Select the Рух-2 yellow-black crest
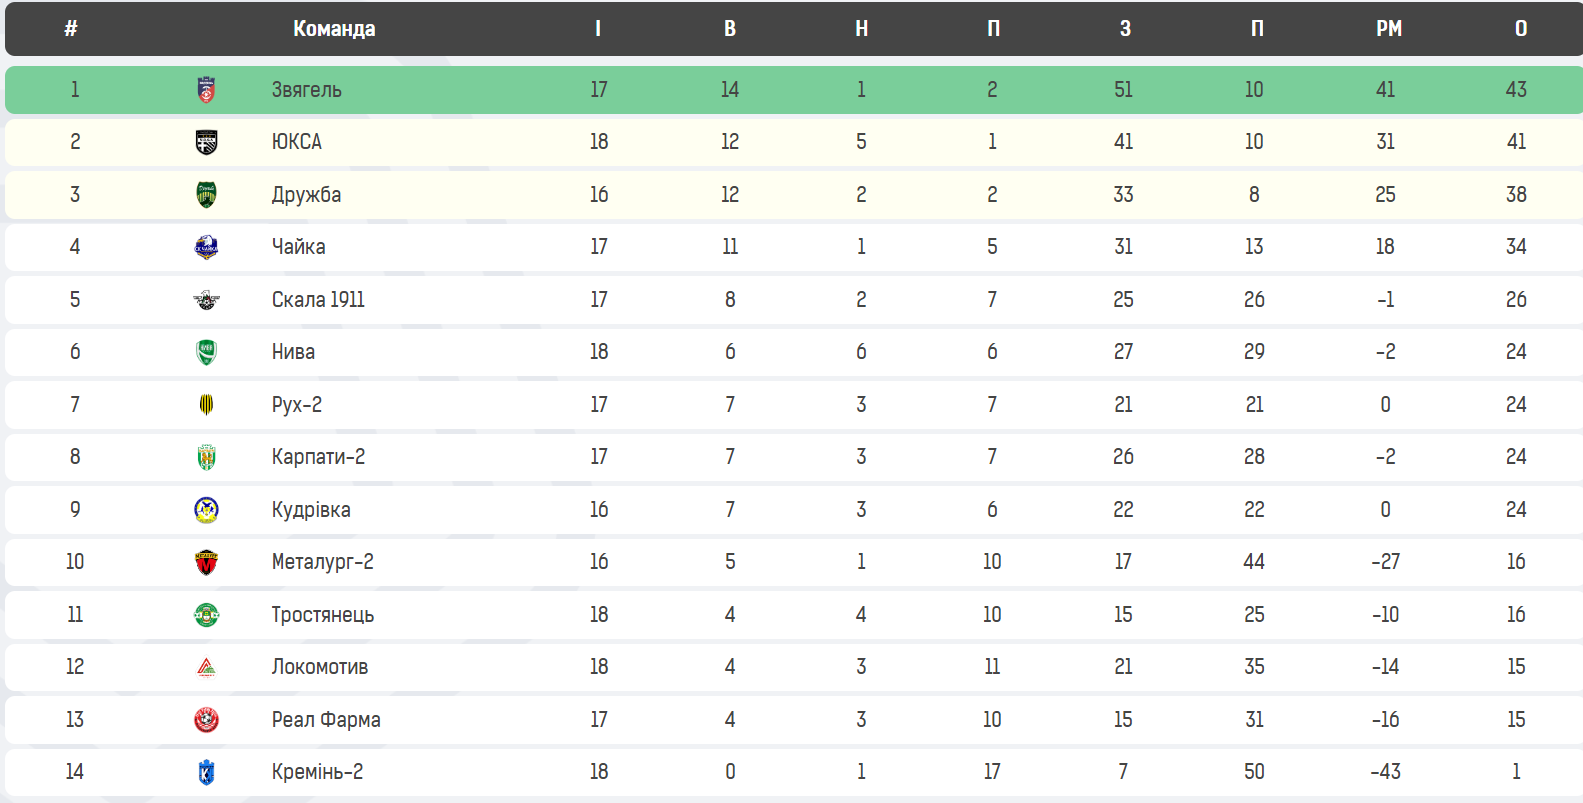Screen dimensions: 1583x803 (206, 405)
